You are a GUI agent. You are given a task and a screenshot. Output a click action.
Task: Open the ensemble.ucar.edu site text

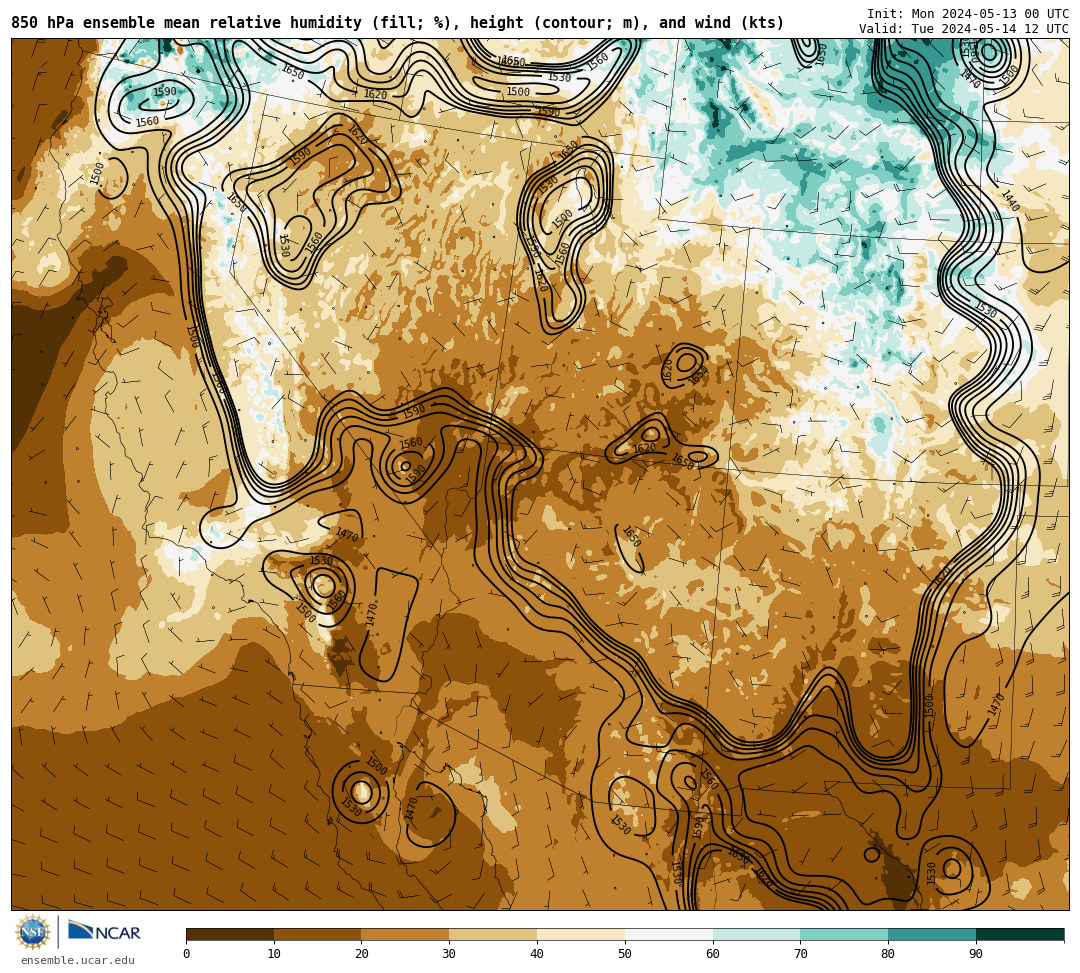[x=77, y=960]
